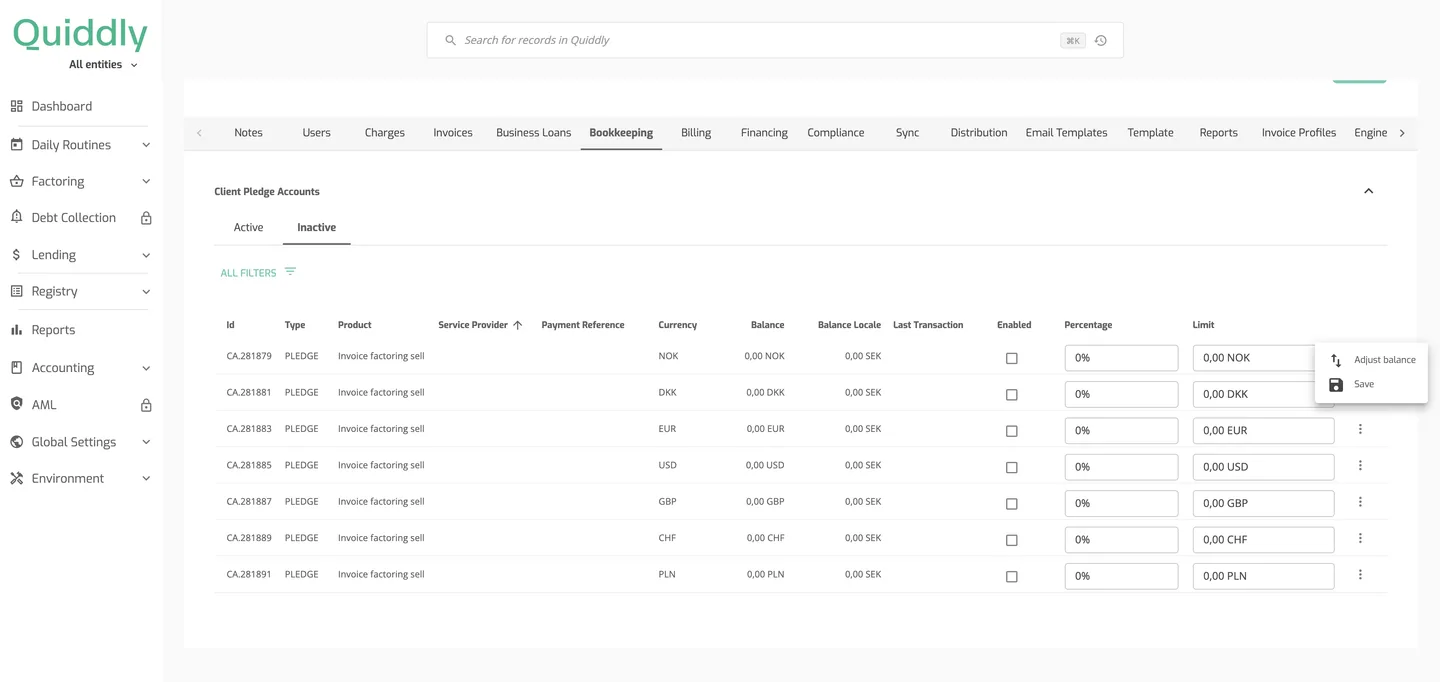Expand Global Settings menu chevron
The width and height of the screenshot is (1440, 682).
[146, 442]
